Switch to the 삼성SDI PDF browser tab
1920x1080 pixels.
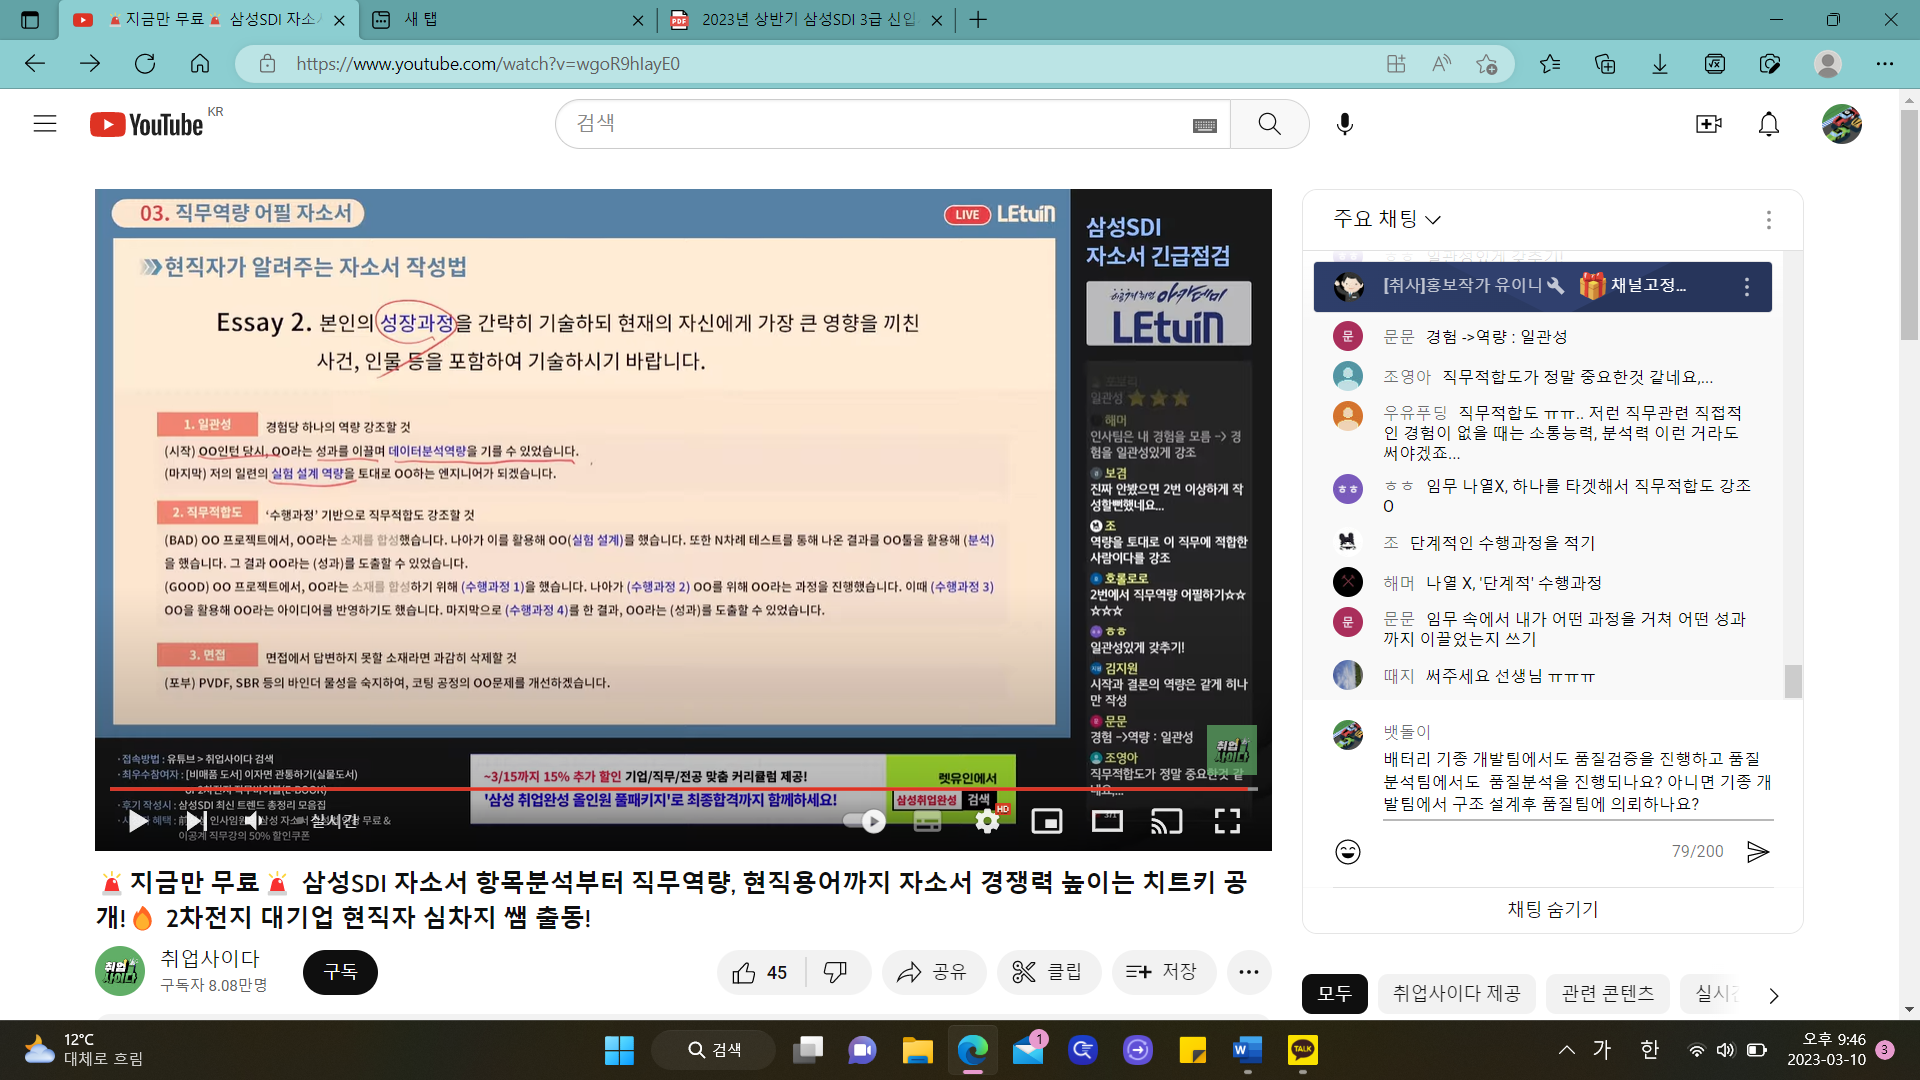pyautogui.click(x=806, y=19)
